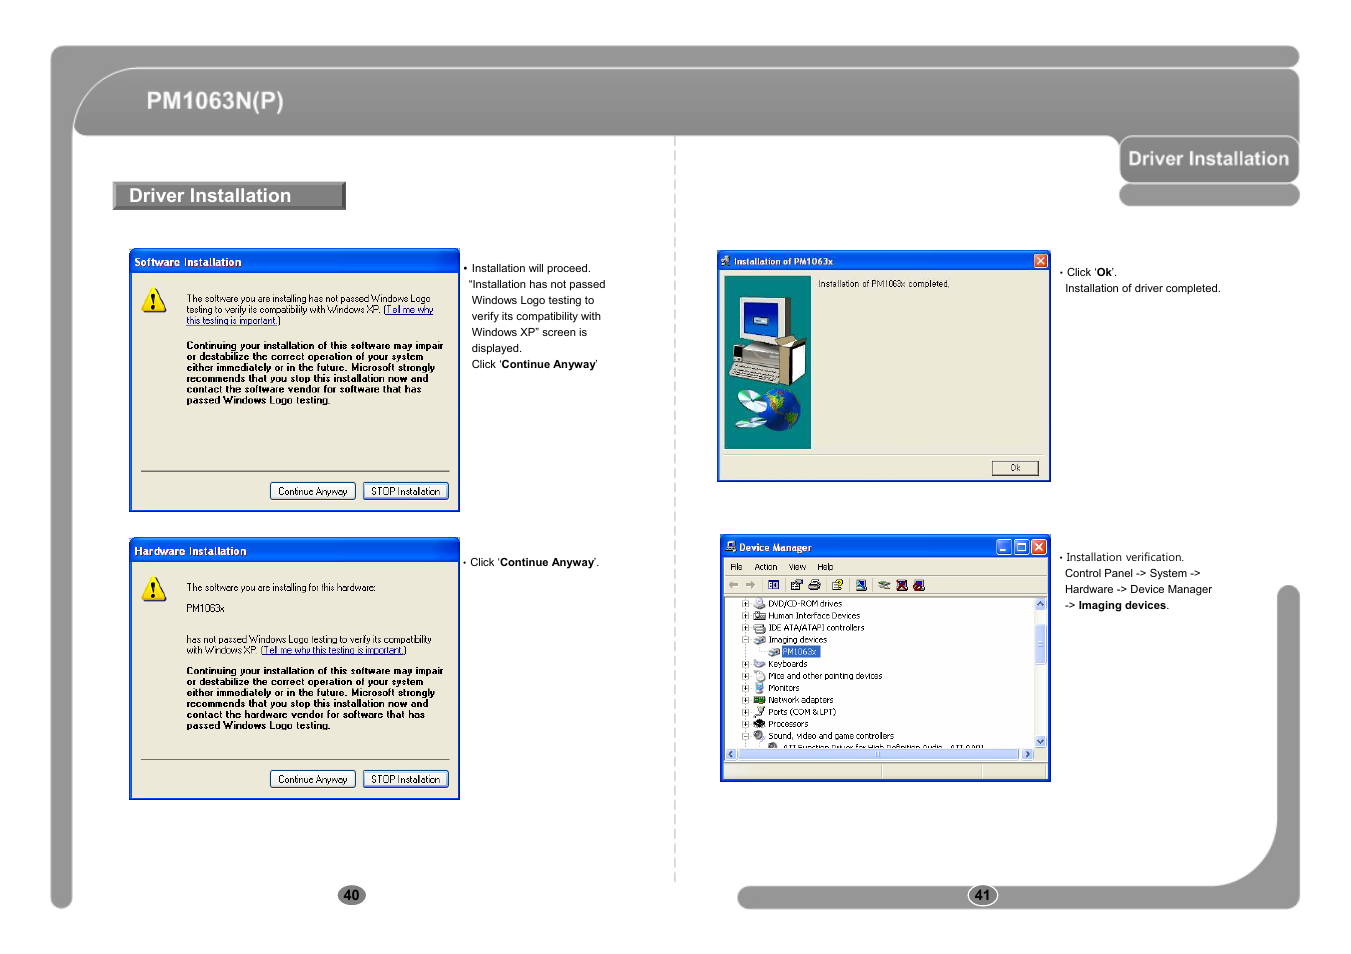This screenshot has height=954, width=1351.
Task: Click Continue Anyway in Software Installation dialog
Action: pos(313,491)
